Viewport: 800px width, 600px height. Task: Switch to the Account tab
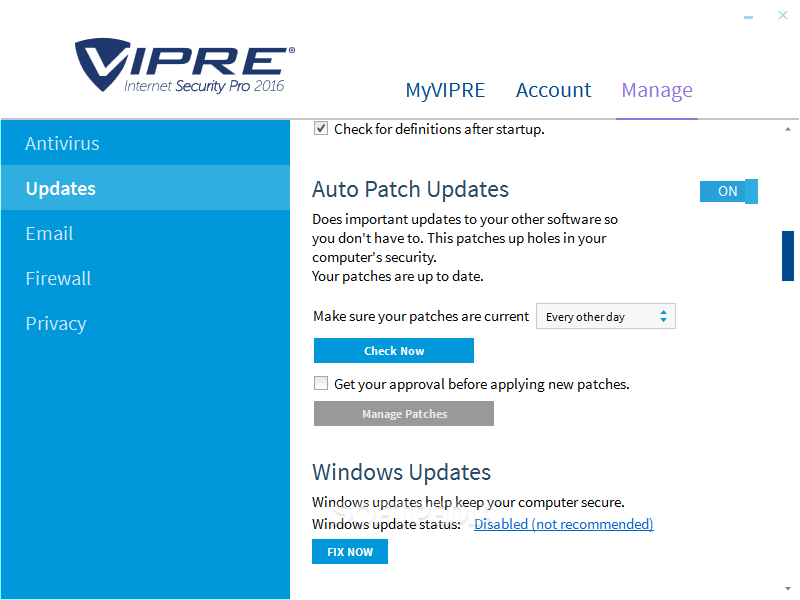553,90
